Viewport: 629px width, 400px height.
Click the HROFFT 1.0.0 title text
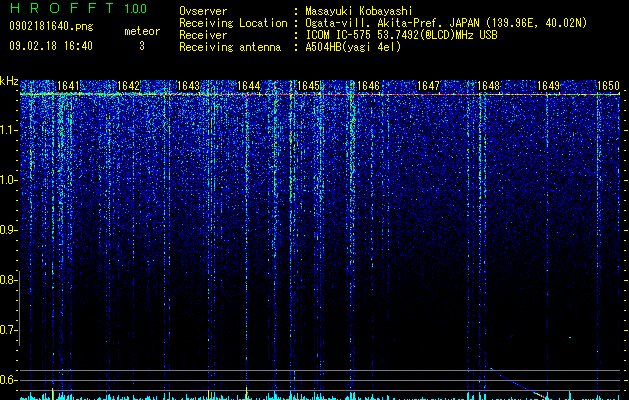(78, 8)
